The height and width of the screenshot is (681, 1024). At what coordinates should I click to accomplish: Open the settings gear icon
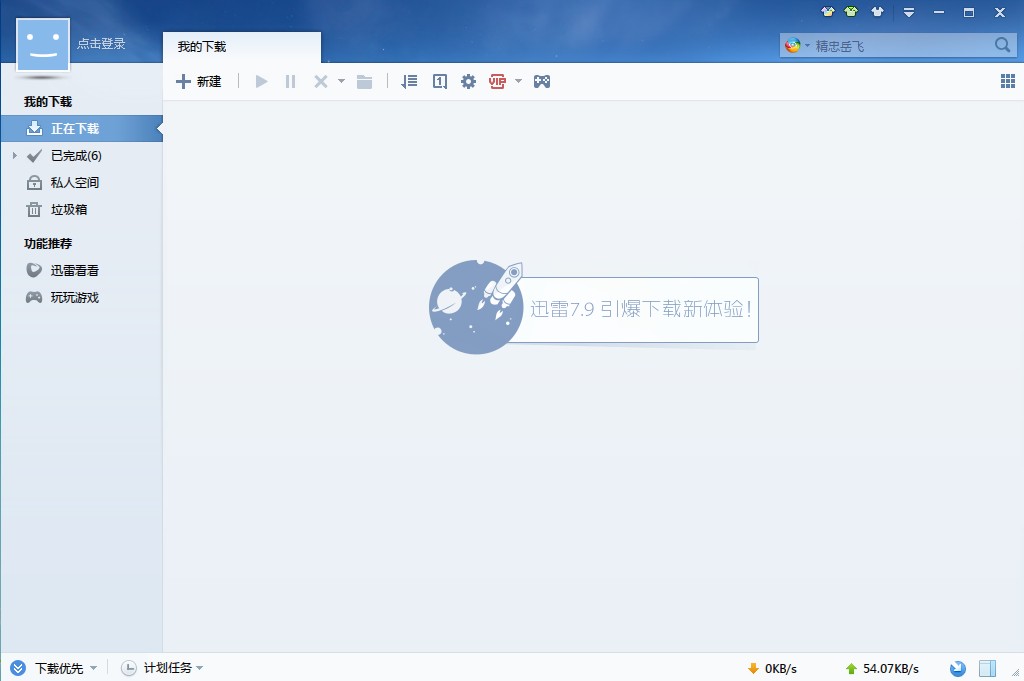click(x=468, y=81)
